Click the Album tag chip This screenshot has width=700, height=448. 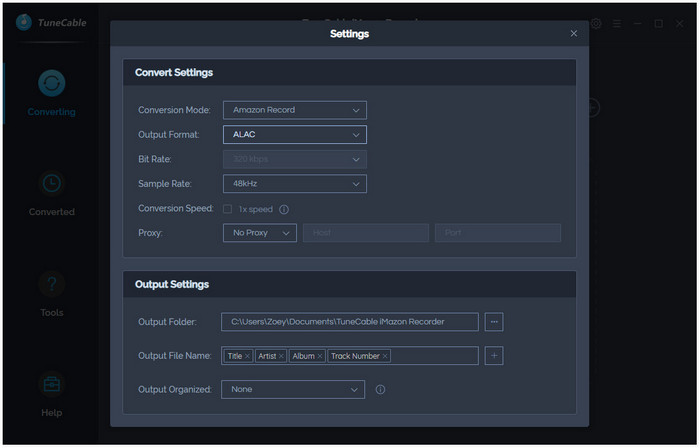click(x=307, y=356)
